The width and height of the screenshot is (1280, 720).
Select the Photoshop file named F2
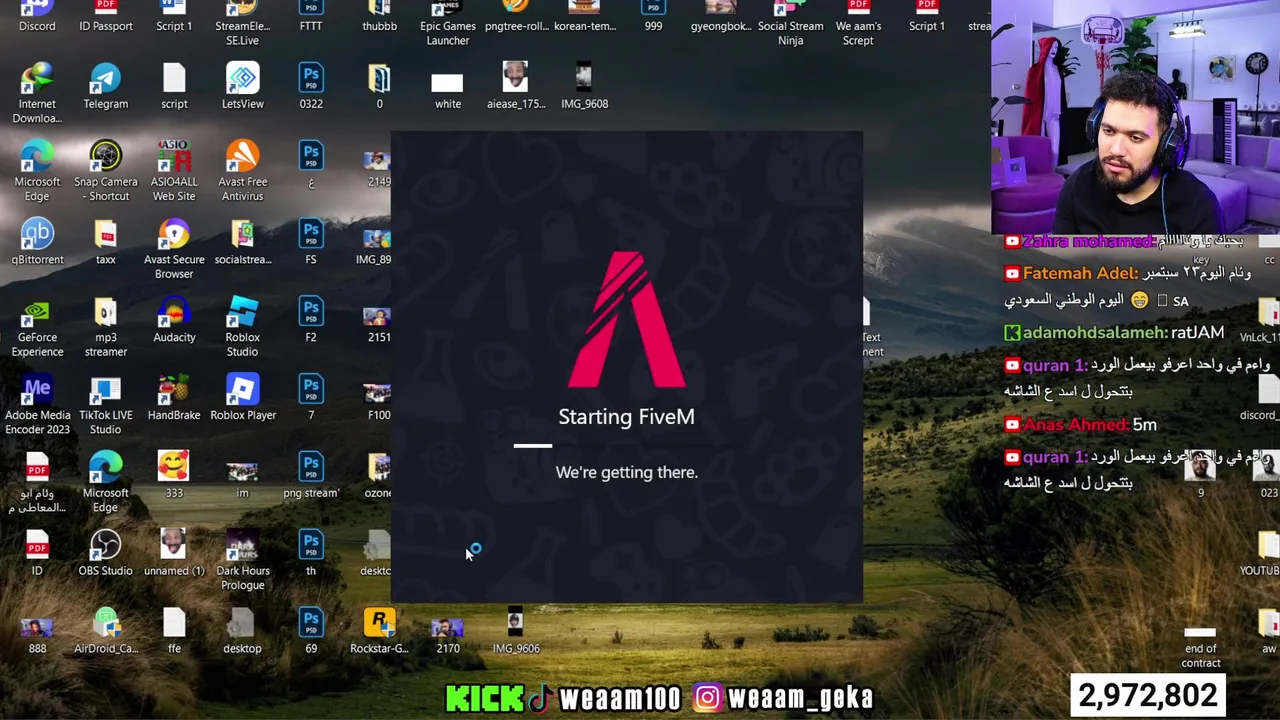311,320
